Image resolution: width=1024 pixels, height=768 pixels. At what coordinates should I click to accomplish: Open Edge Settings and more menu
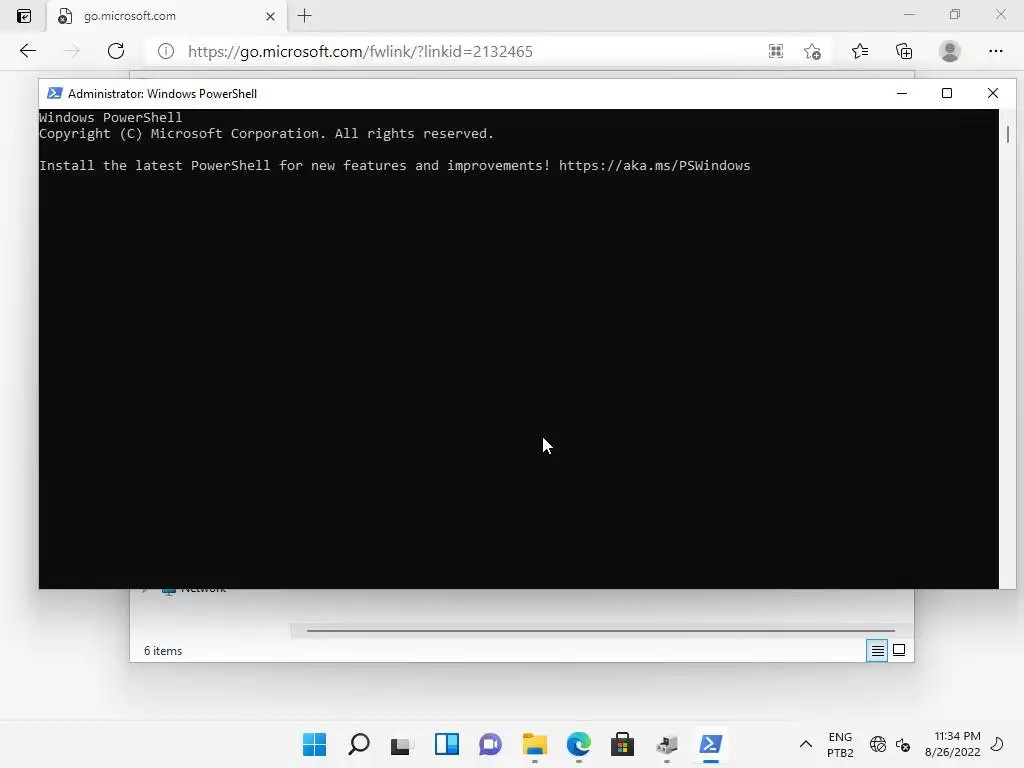pyautogui.click(x=995, y=51)
